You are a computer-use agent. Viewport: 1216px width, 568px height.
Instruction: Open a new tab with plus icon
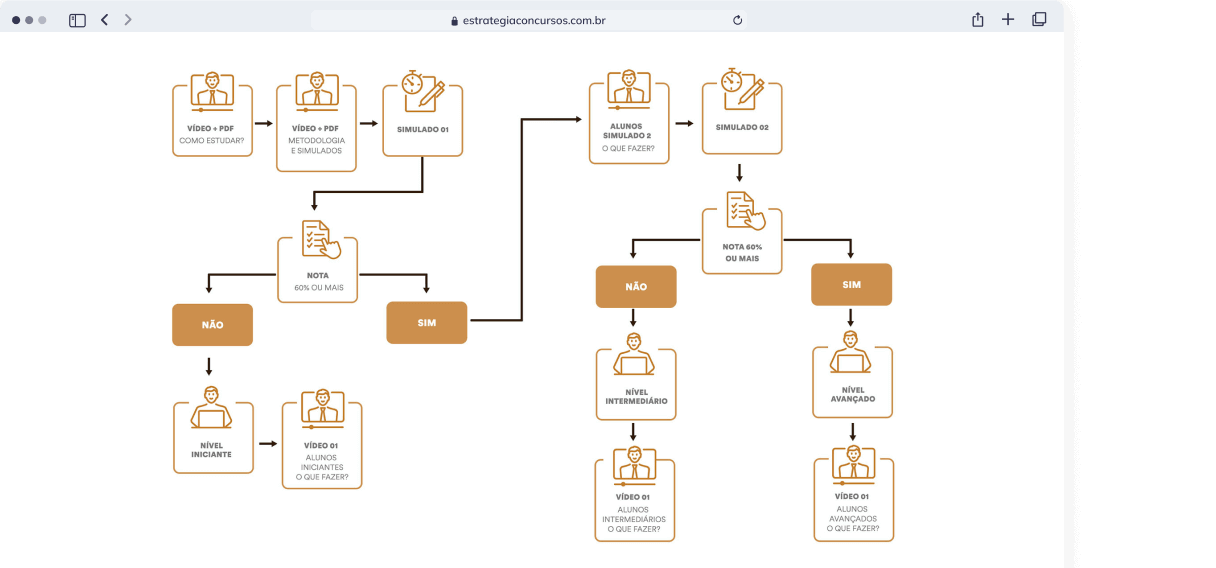[x=1008, y=20]
